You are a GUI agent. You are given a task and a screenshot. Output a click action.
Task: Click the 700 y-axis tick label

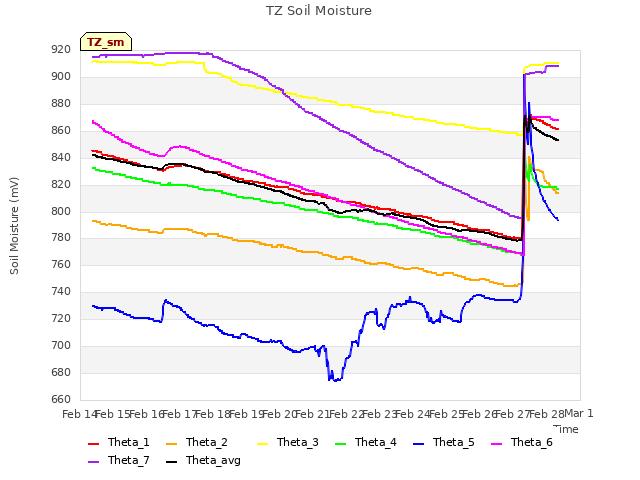pyautogui.click(x=61, y=345)
